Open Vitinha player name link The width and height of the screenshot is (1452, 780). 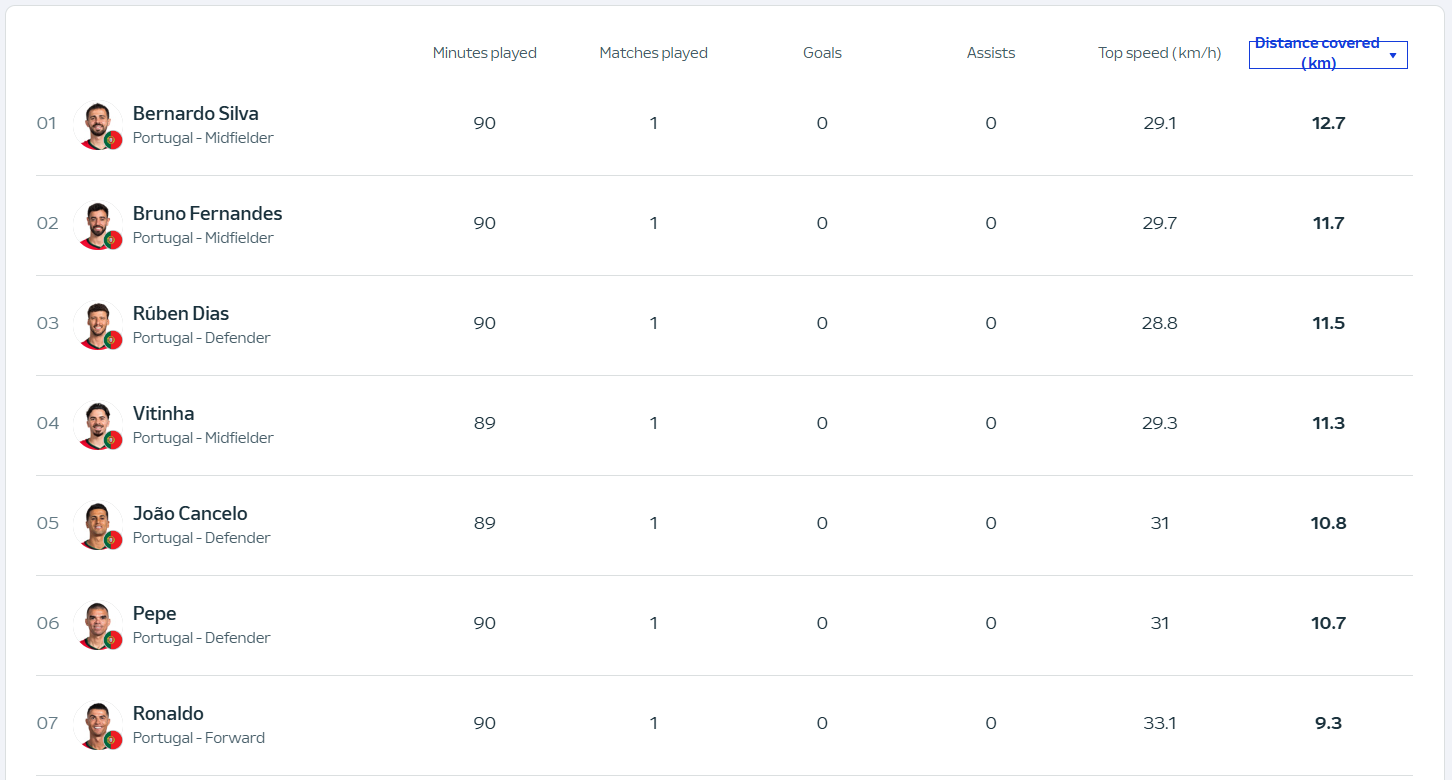163,413
